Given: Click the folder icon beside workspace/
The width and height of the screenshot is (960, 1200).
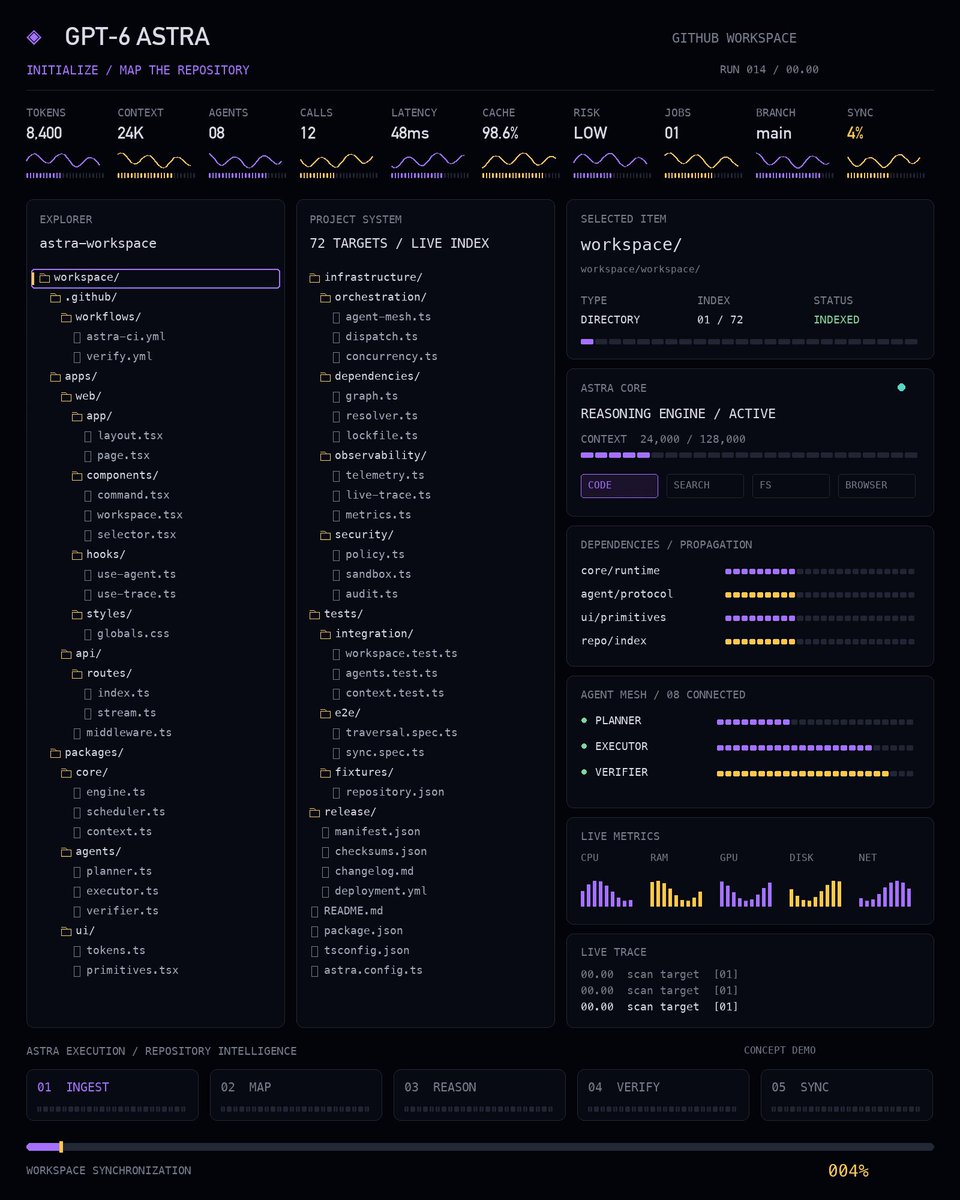Looking at the screenshot, I should (44, 278).
